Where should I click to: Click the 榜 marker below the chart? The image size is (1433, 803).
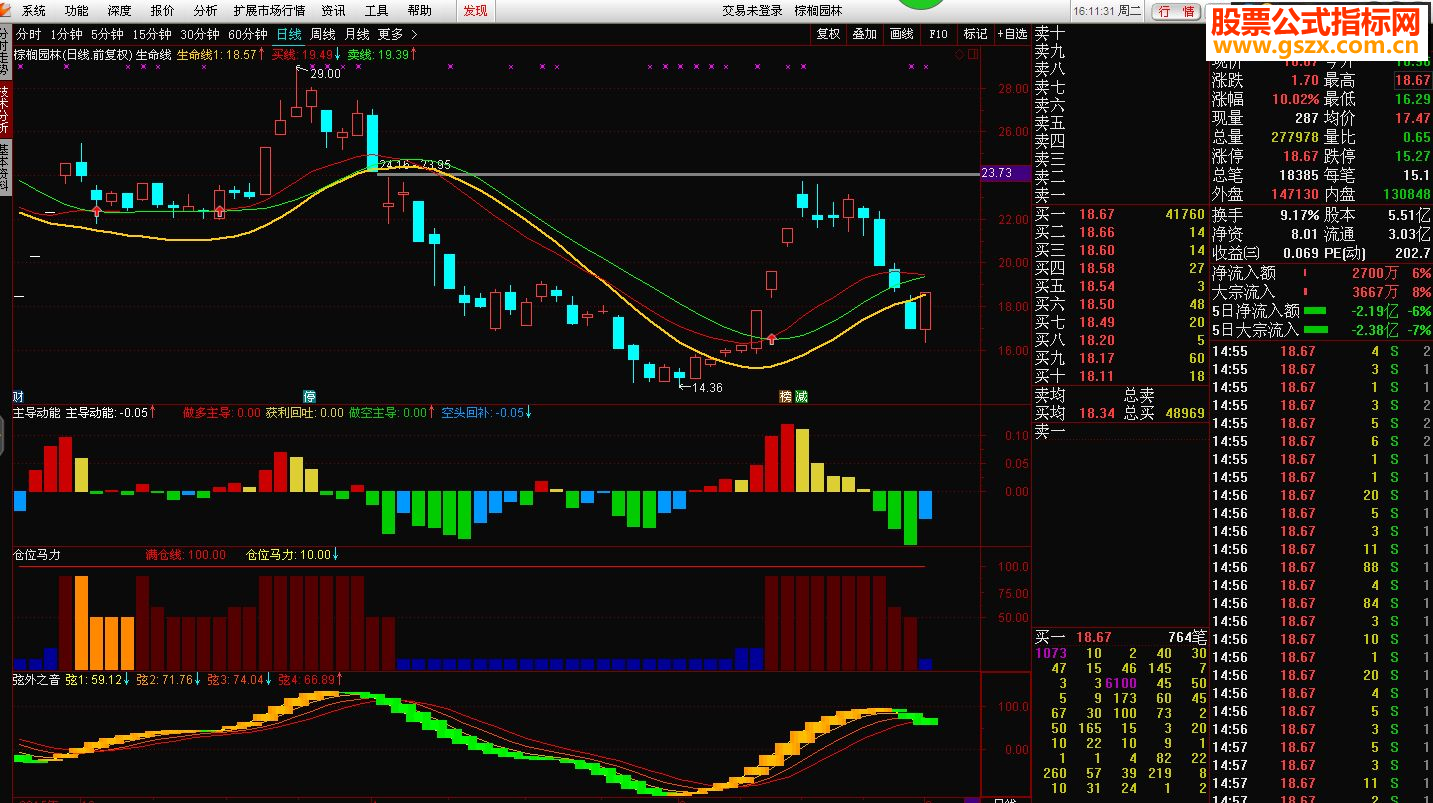(786, 396)
